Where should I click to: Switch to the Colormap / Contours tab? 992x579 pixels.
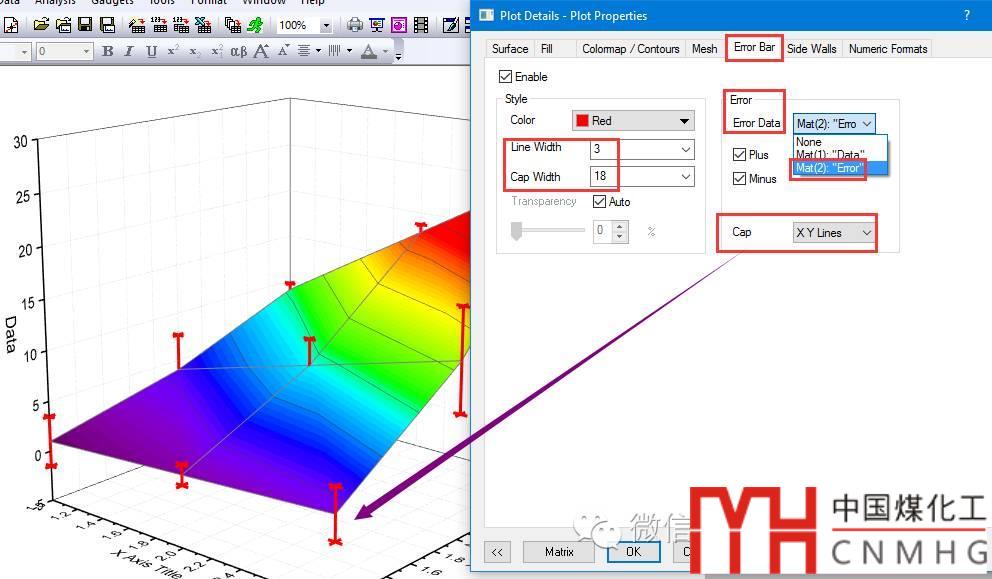tap(630, 48)
